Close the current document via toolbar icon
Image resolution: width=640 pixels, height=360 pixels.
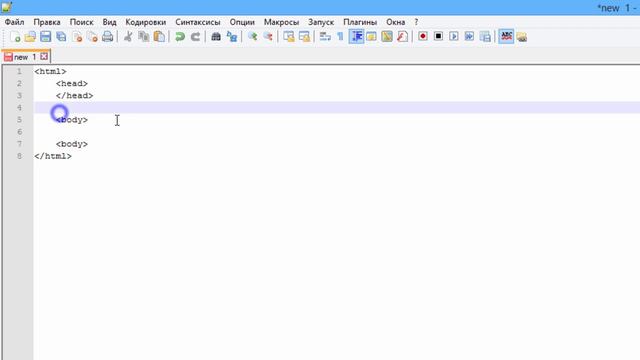77,37
